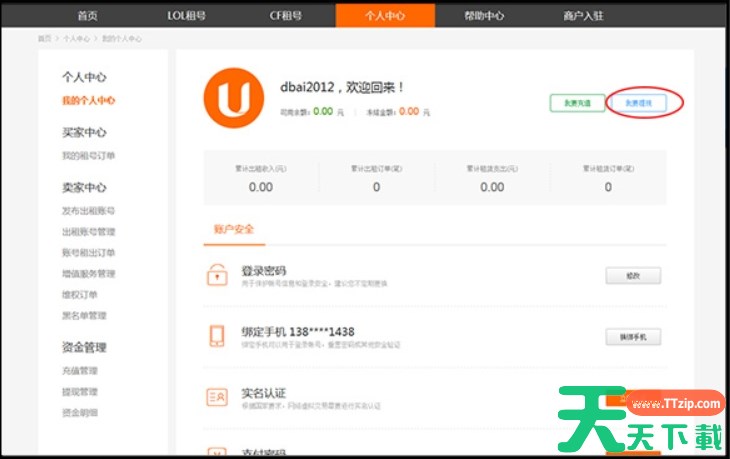The width and height of the screenshot is (730, 459).
Task: Open 我的个人中心 in the sidebar
Action: pos(88,101)
